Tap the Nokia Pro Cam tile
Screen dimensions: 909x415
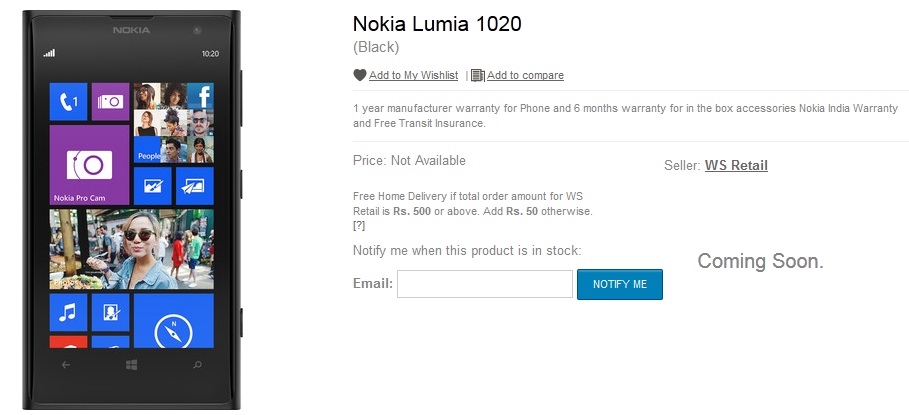click(89, 165)
